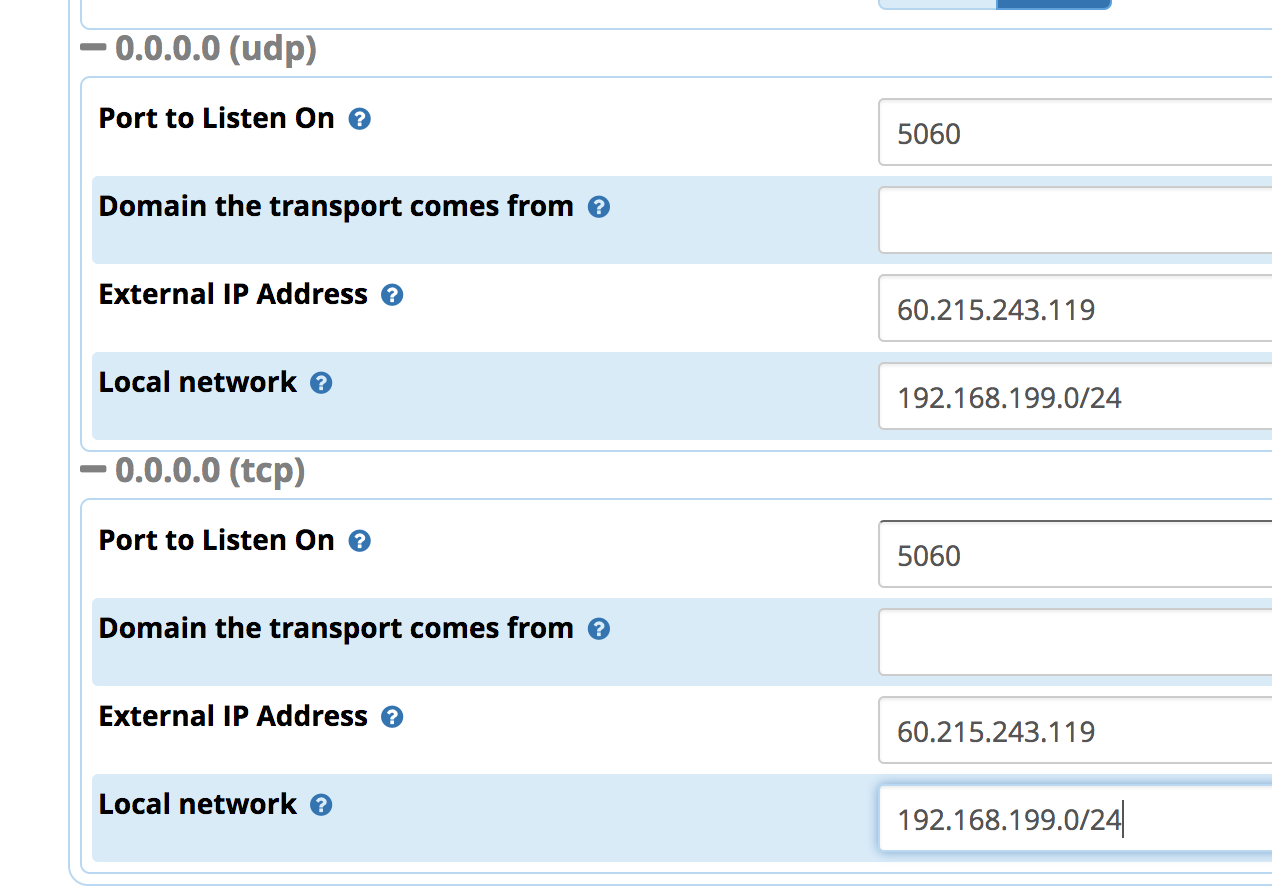
Task: Focus the udp Port to Listen On field
Action: click(1075, 132)
